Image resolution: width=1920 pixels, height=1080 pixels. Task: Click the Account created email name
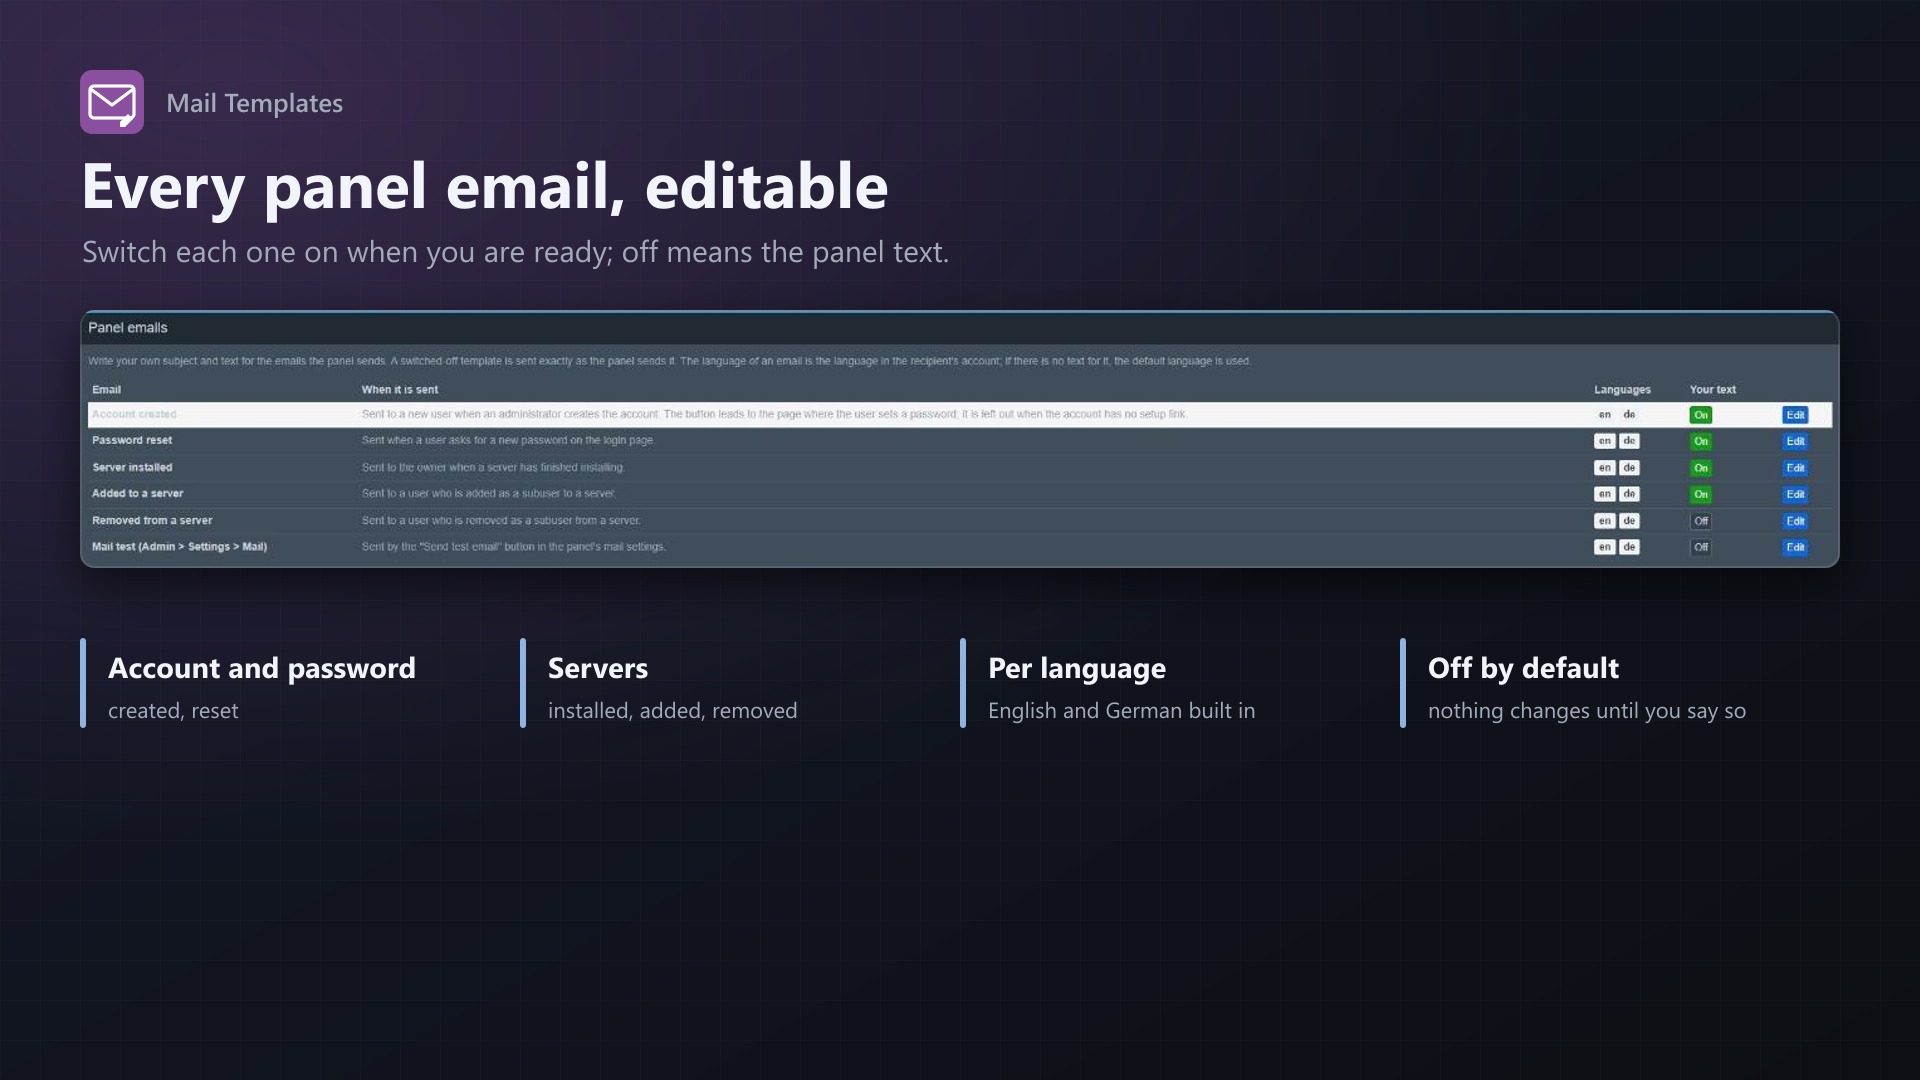click(x=134, y=414)
